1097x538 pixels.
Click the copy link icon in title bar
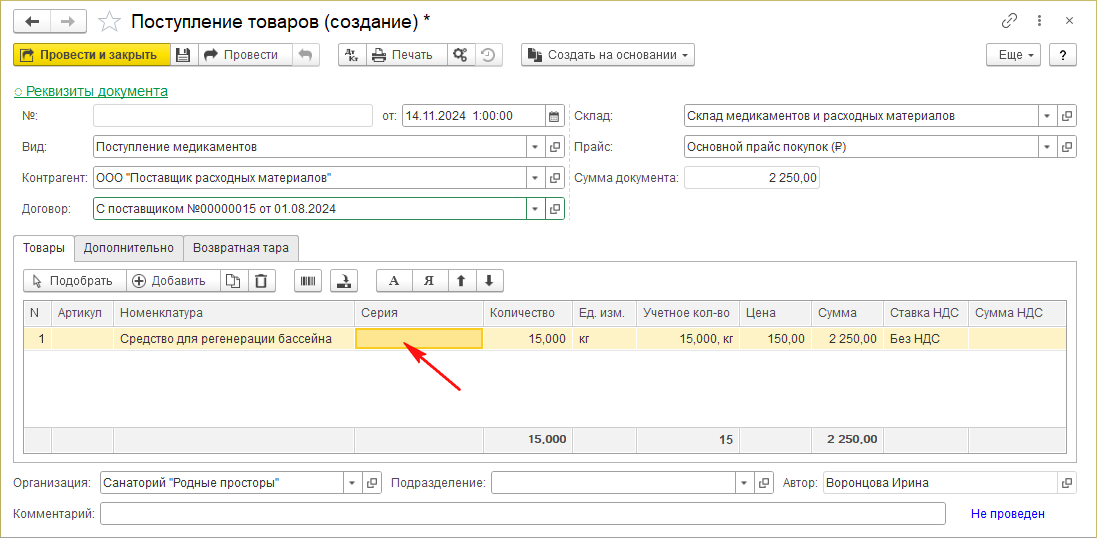(x=1009, y=21)
